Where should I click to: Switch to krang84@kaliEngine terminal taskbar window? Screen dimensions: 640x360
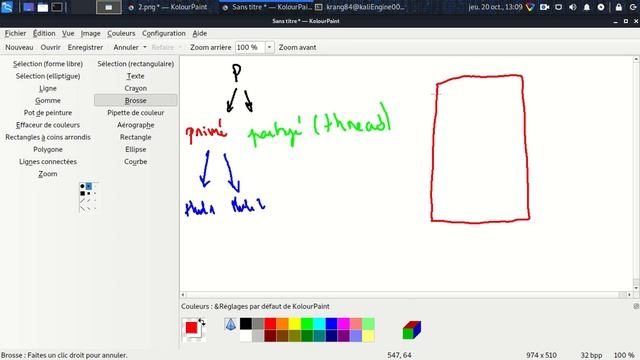click(361, 7)
